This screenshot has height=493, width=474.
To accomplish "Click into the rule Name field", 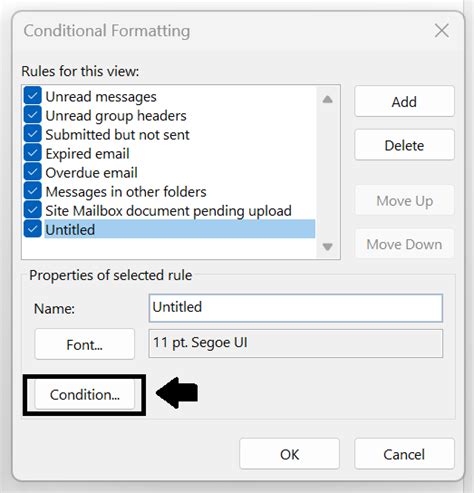I will [x=296, y=308].
